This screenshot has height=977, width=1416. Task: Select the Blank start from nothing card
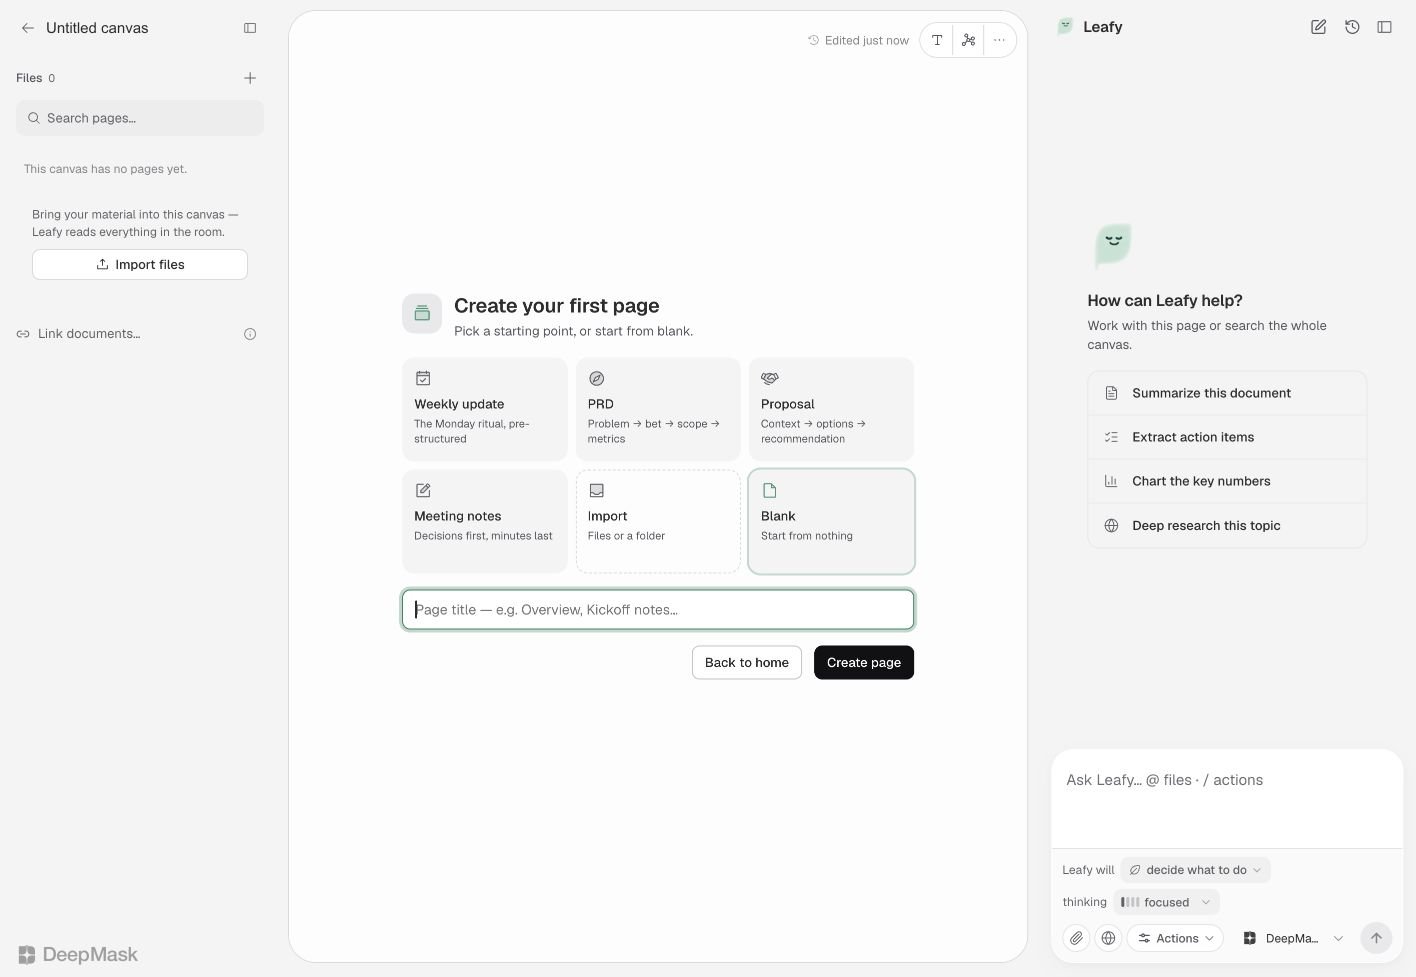pyautogui.click(x=831, y=522)
